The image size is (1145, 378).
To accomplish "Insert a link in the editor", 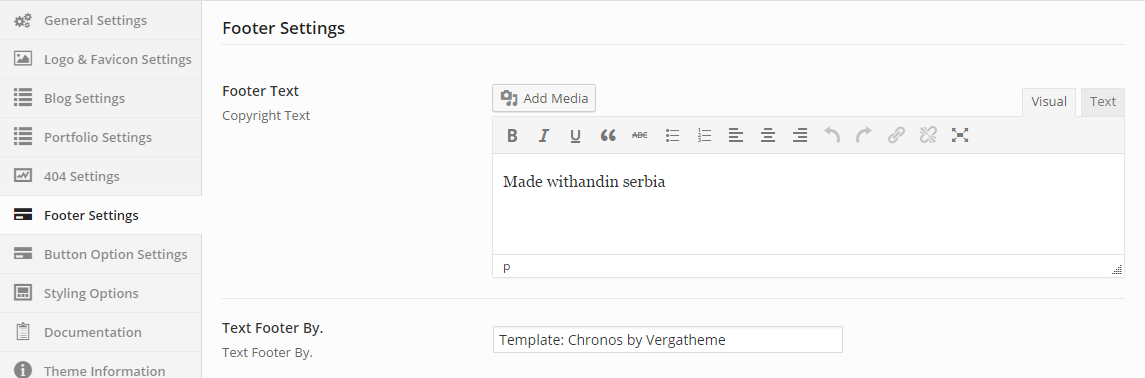I will pos(896,136).
